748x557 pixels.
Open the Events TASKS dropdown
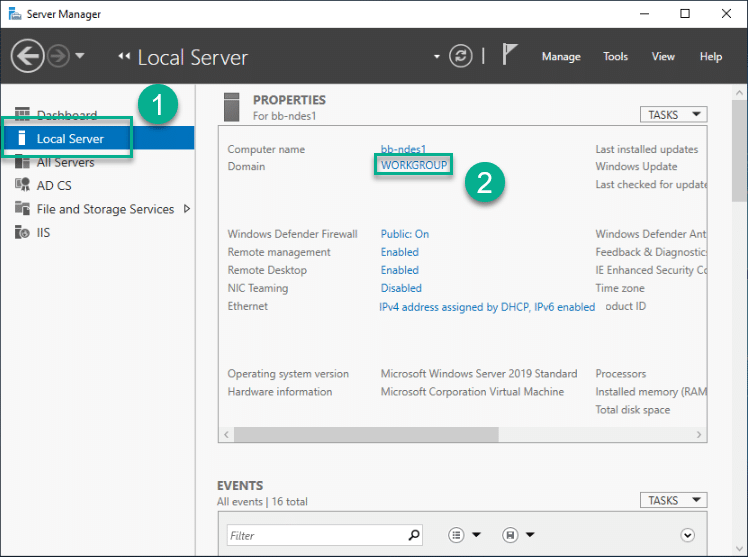coord(673,500)
